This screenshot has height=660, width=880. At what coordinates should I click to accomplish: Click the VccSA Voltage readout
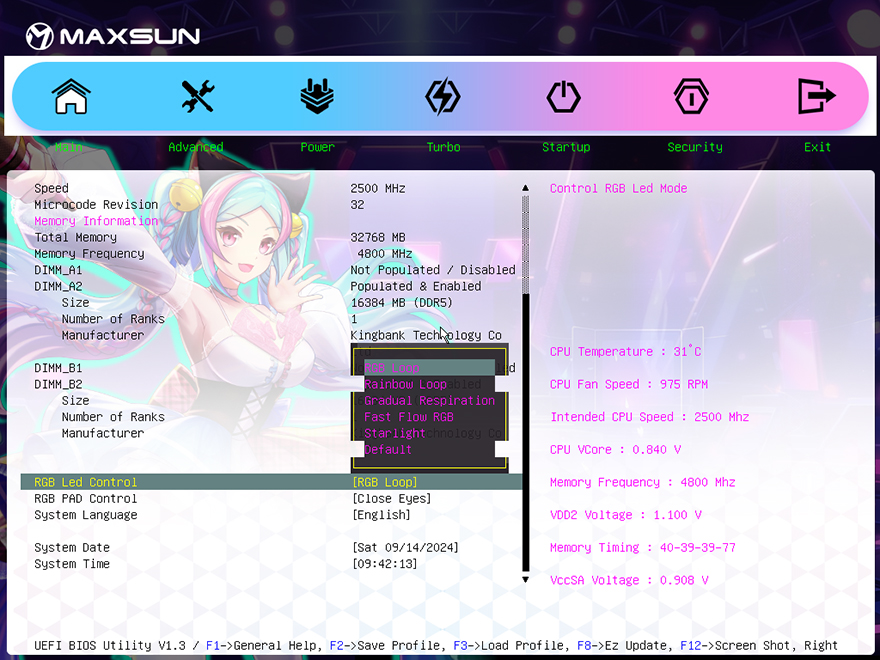629,580
